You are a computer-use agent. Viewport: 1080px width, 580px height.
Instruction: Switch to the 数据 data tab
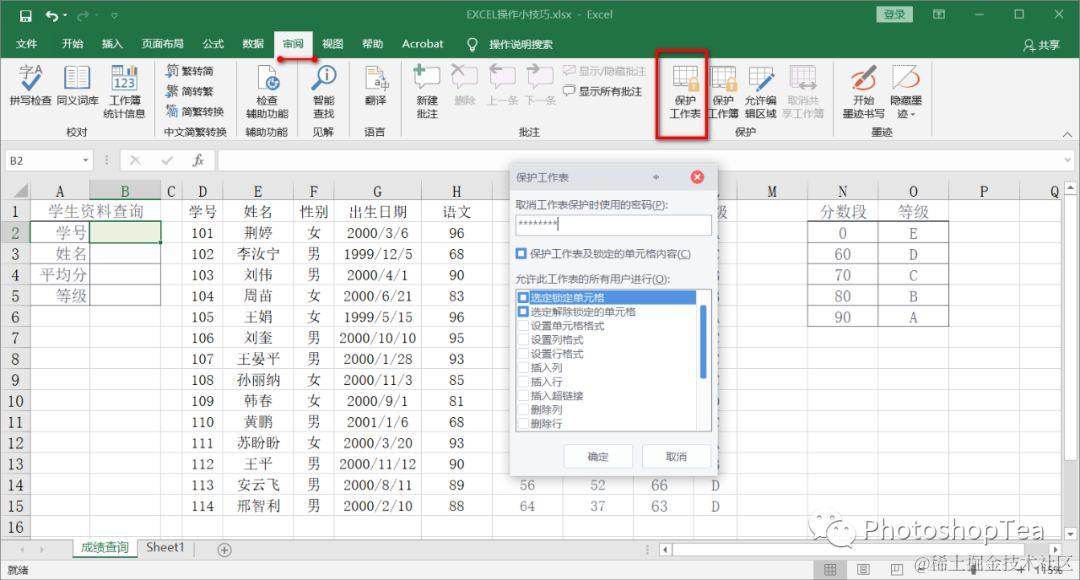[253, 44]
